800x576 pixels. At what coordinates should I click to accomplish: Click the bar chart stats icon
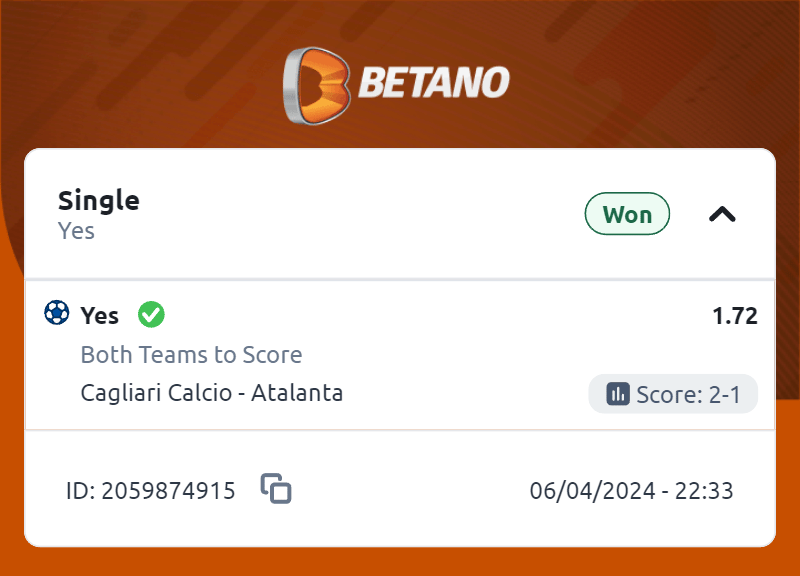click(x=617, y=393)
